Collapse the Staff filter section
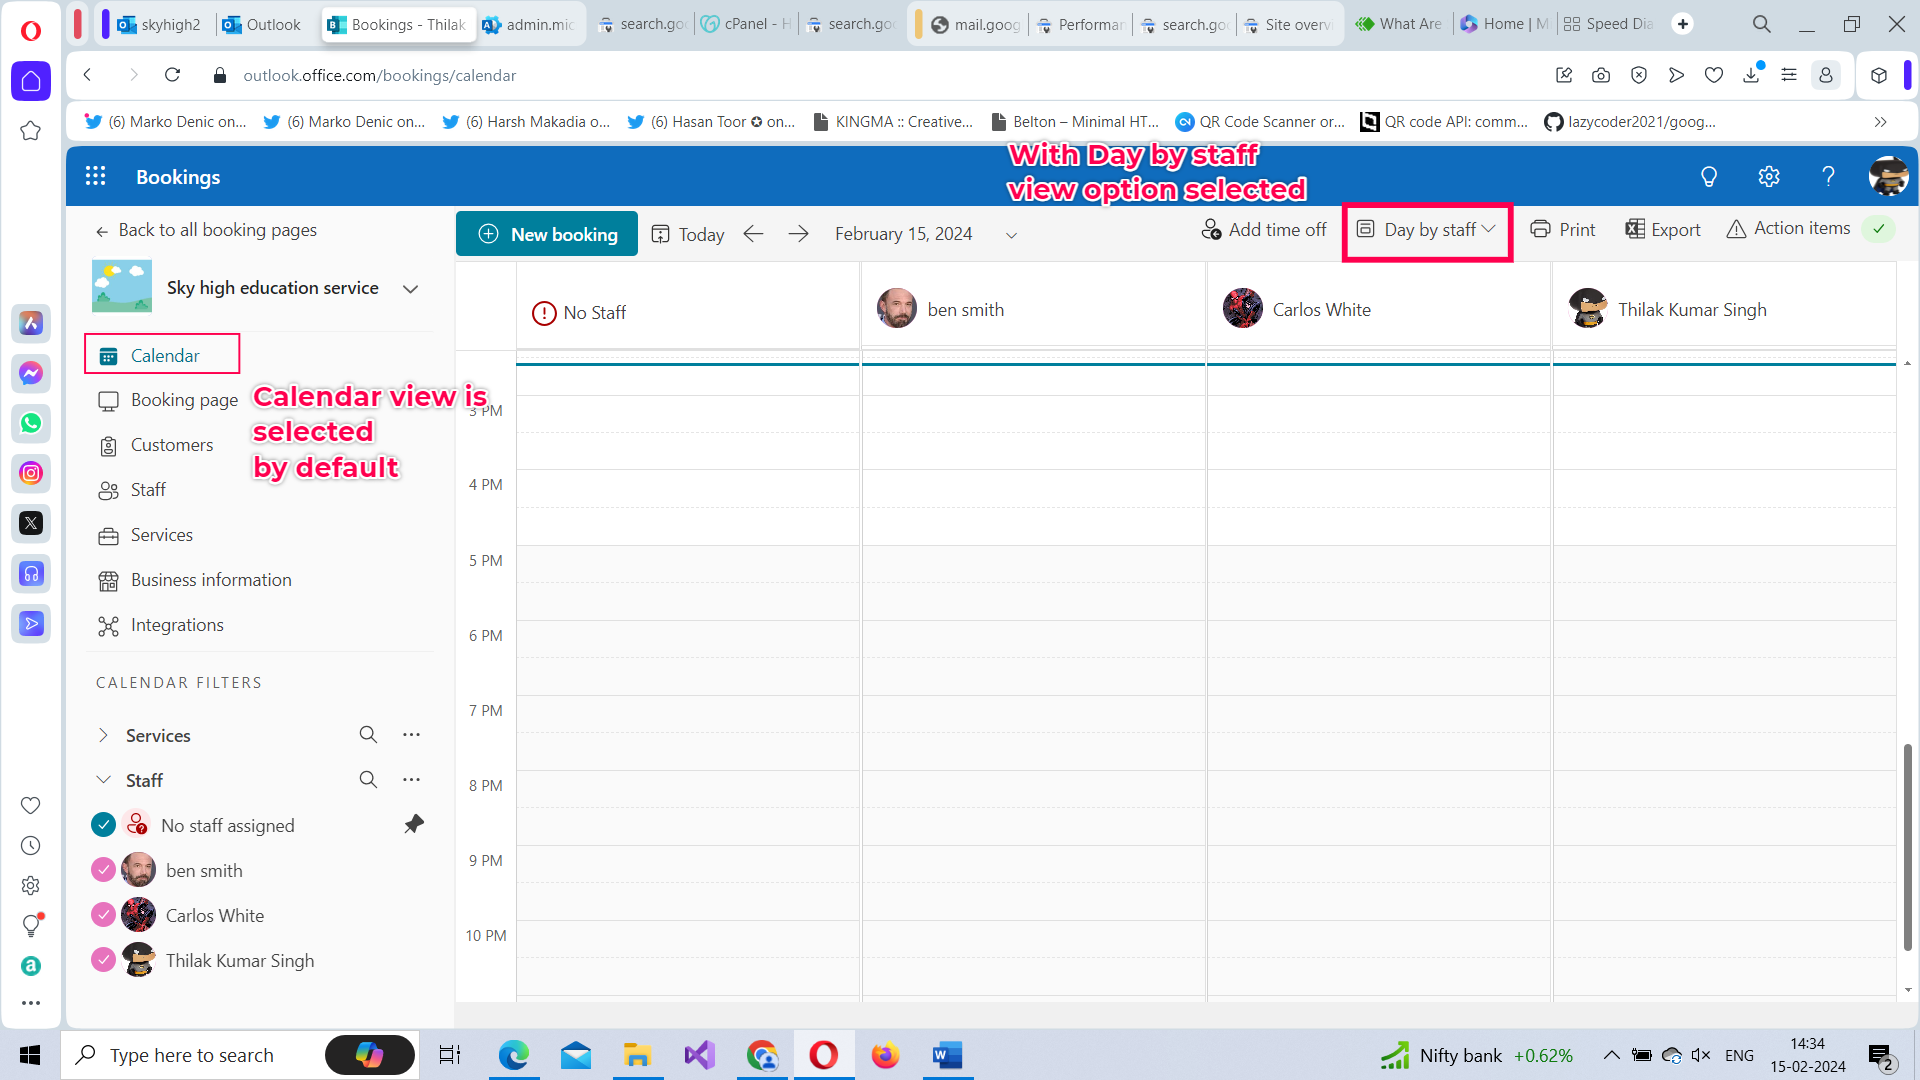1920x1080 pixels. pyautogui.click(x=104, y=779)
